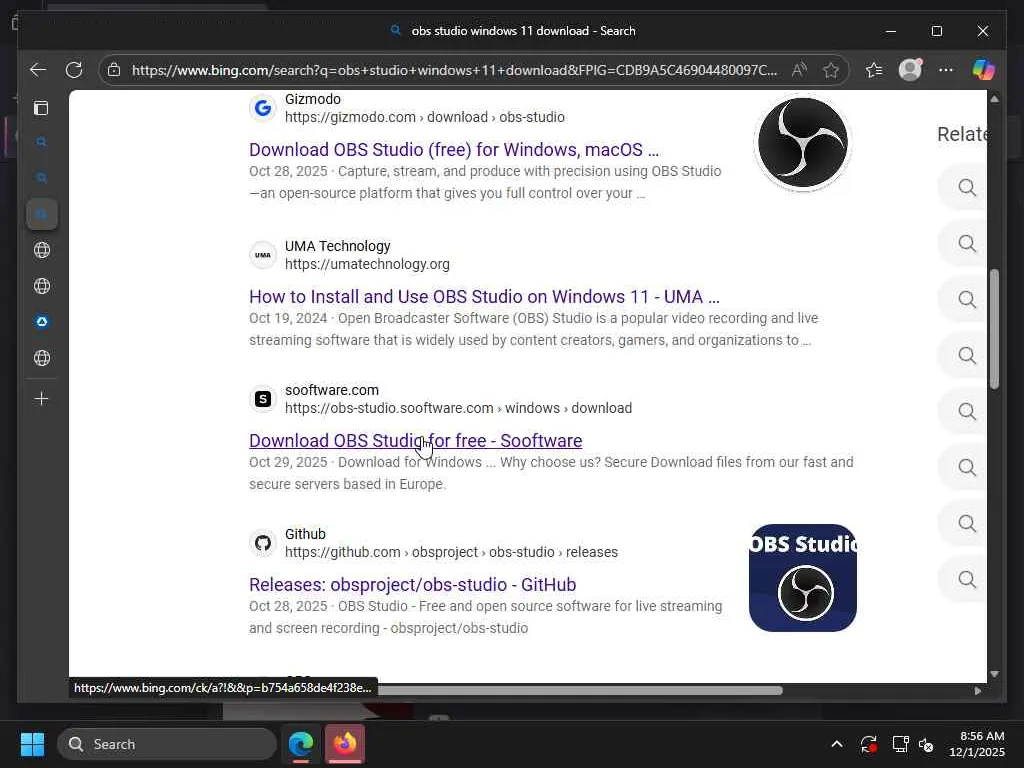Click the vertical scrollbar thumb
The height and width of the screenshot is (768, 1024).
click(994, 329)
